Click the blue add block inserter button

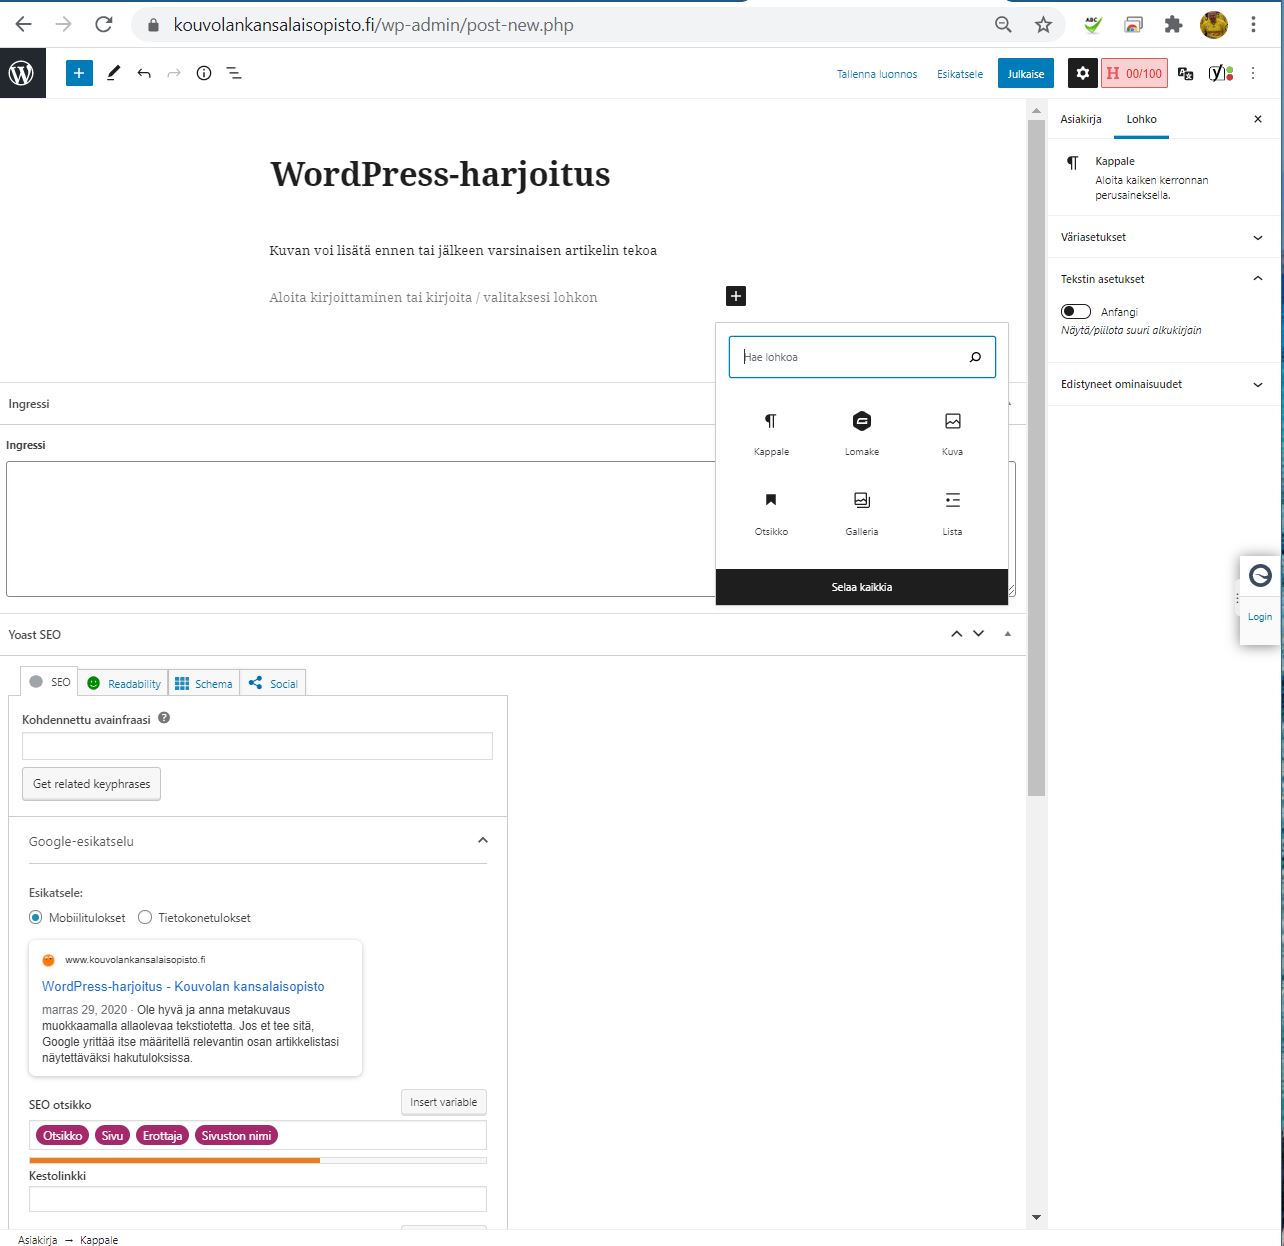point(79,73)
